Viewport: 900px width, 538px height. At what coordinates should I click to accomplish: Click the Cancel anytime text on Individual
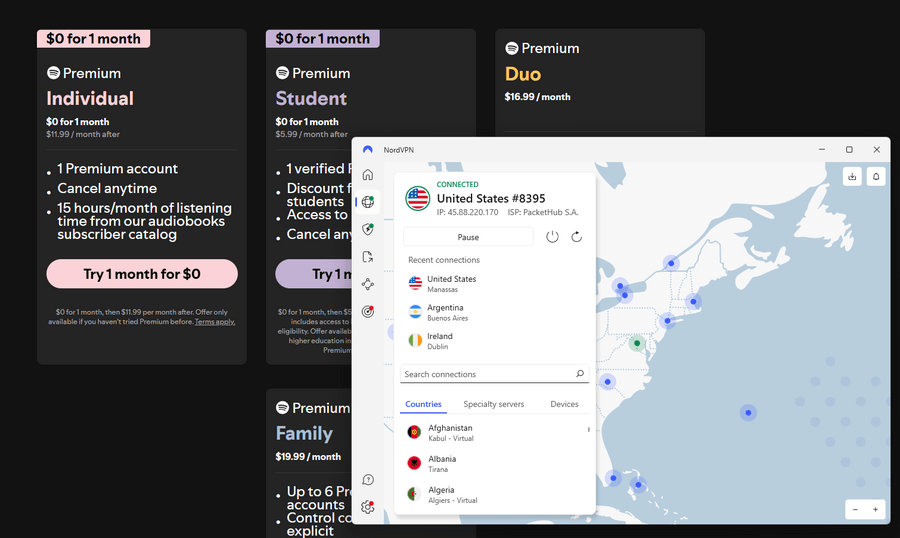[x=107, y=188]
